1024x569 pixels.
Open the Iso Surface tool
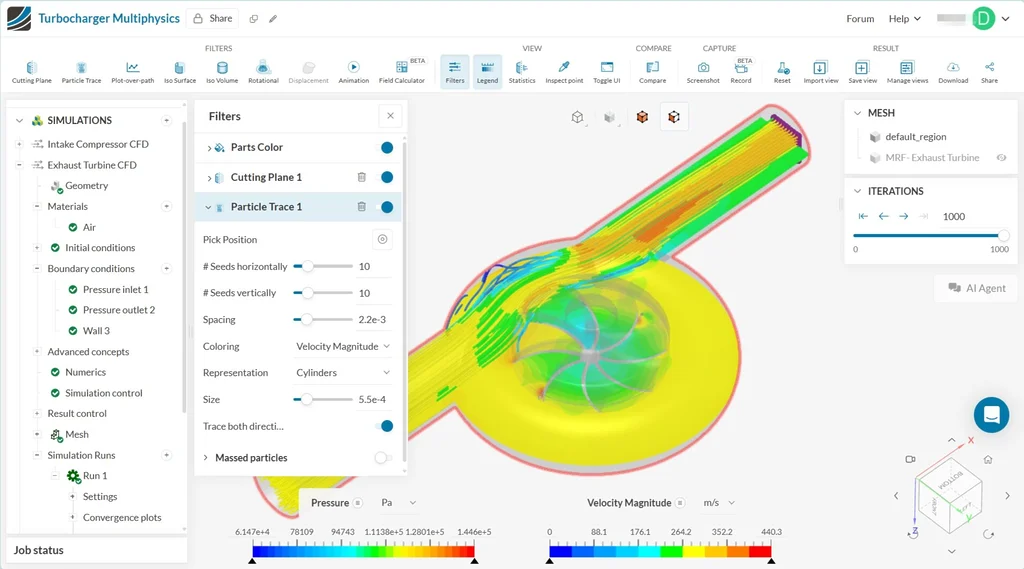178,71
